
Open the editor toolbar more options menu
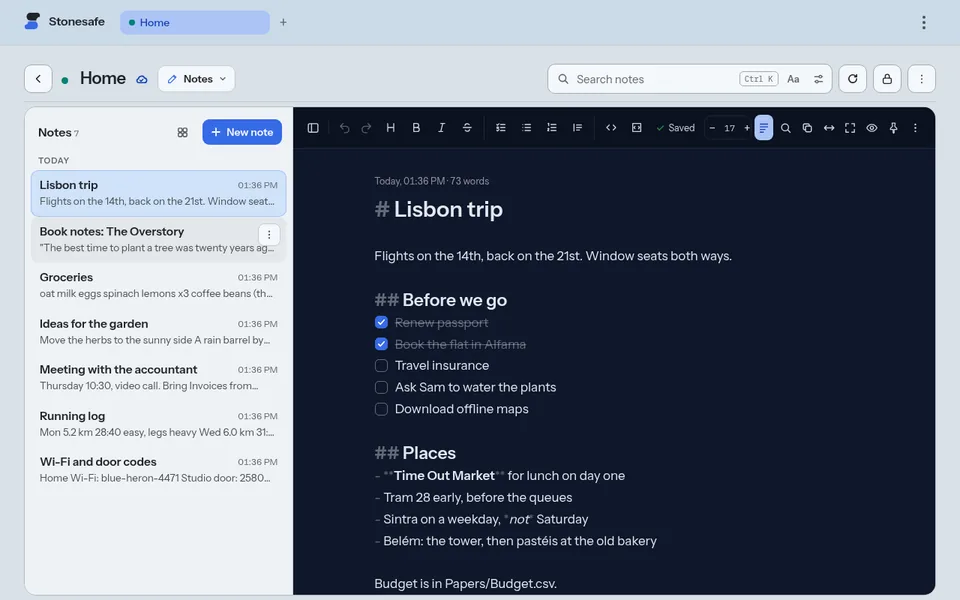[915, 128]
